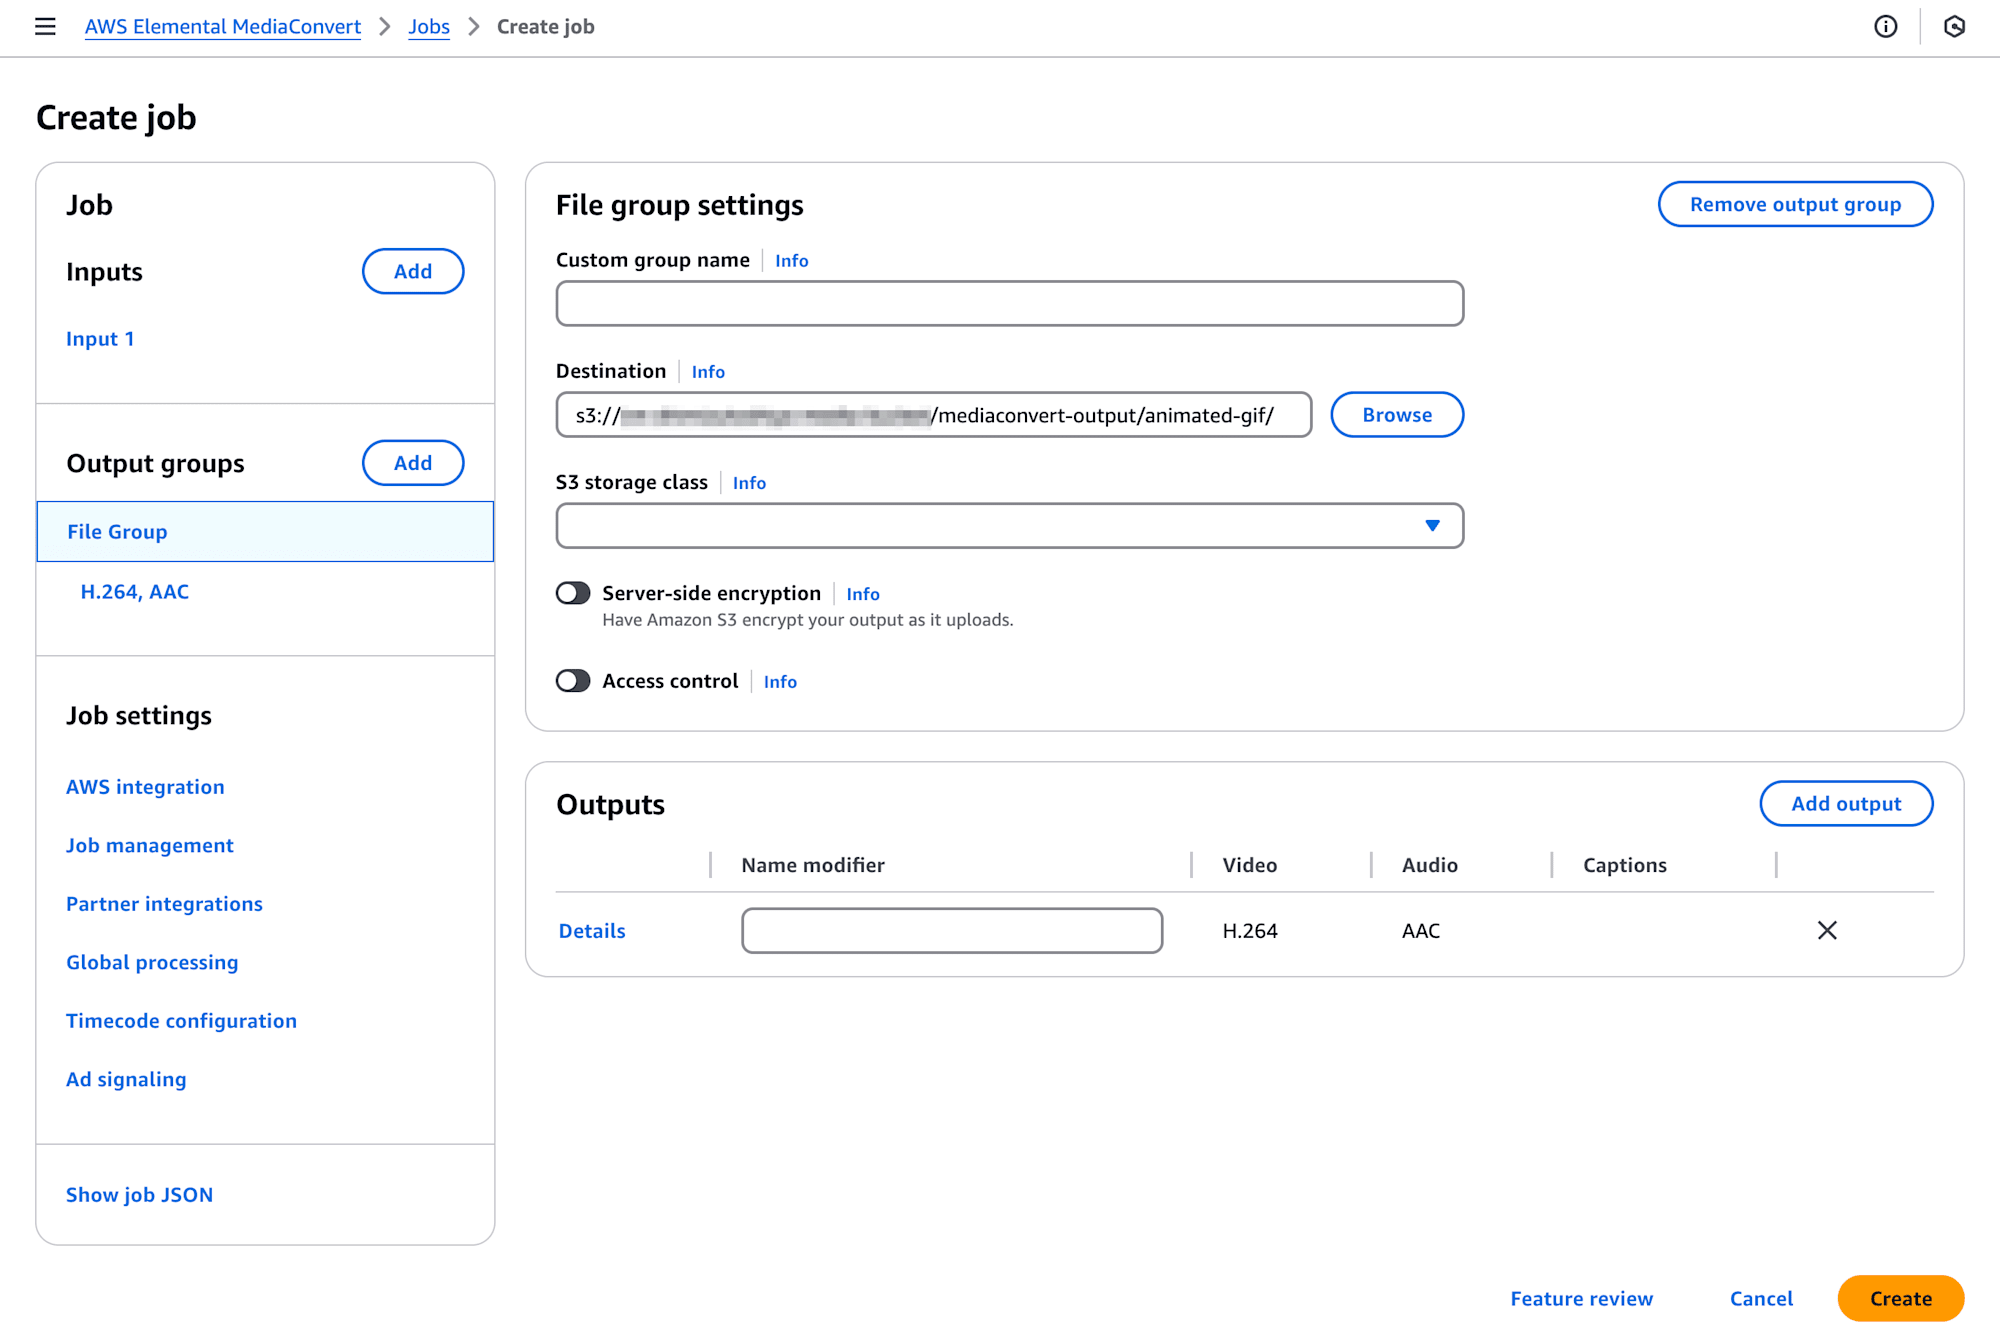Viewport: 2000px width, 1343px height.
Task: Open AWS integration job settings
Action: coord(145,787)
